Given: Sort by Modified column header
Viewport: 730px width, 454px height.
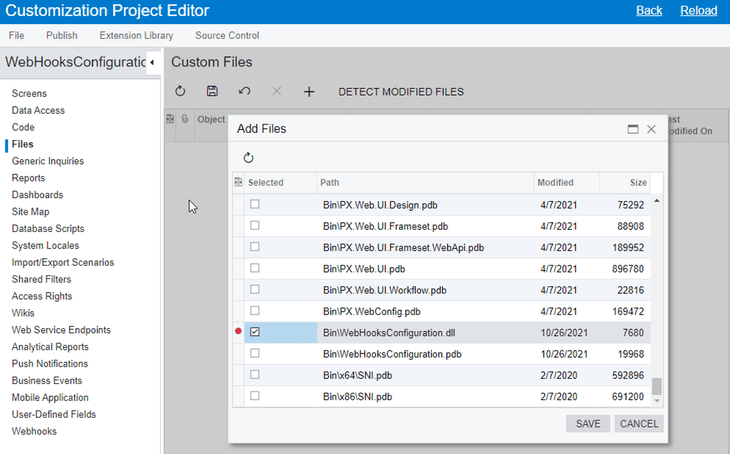Looking at the screenshot, I should tap(567, 183).
